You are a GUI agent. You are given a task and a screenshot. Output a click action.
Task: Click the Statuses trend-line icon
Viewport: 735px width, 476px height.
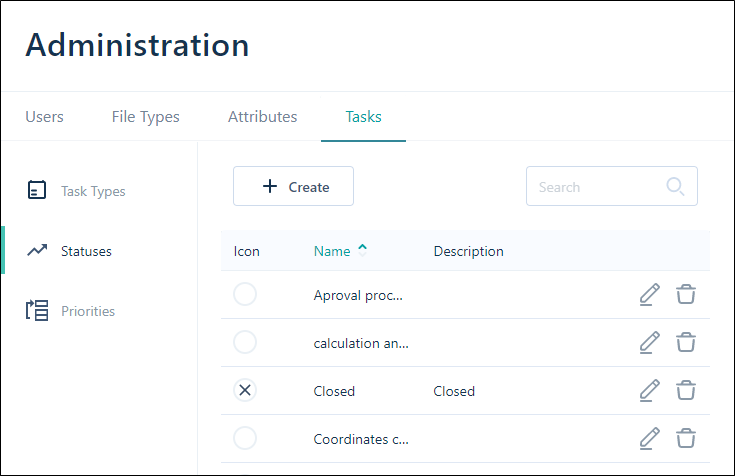pos(37,250)
